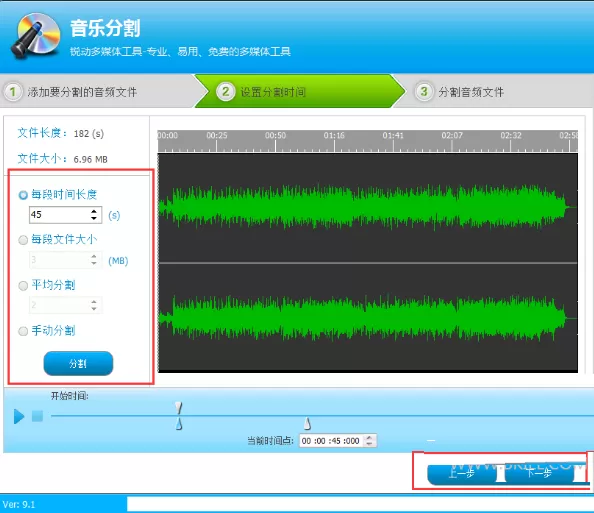Select 每段文件大小 radio option

point(23,240)
